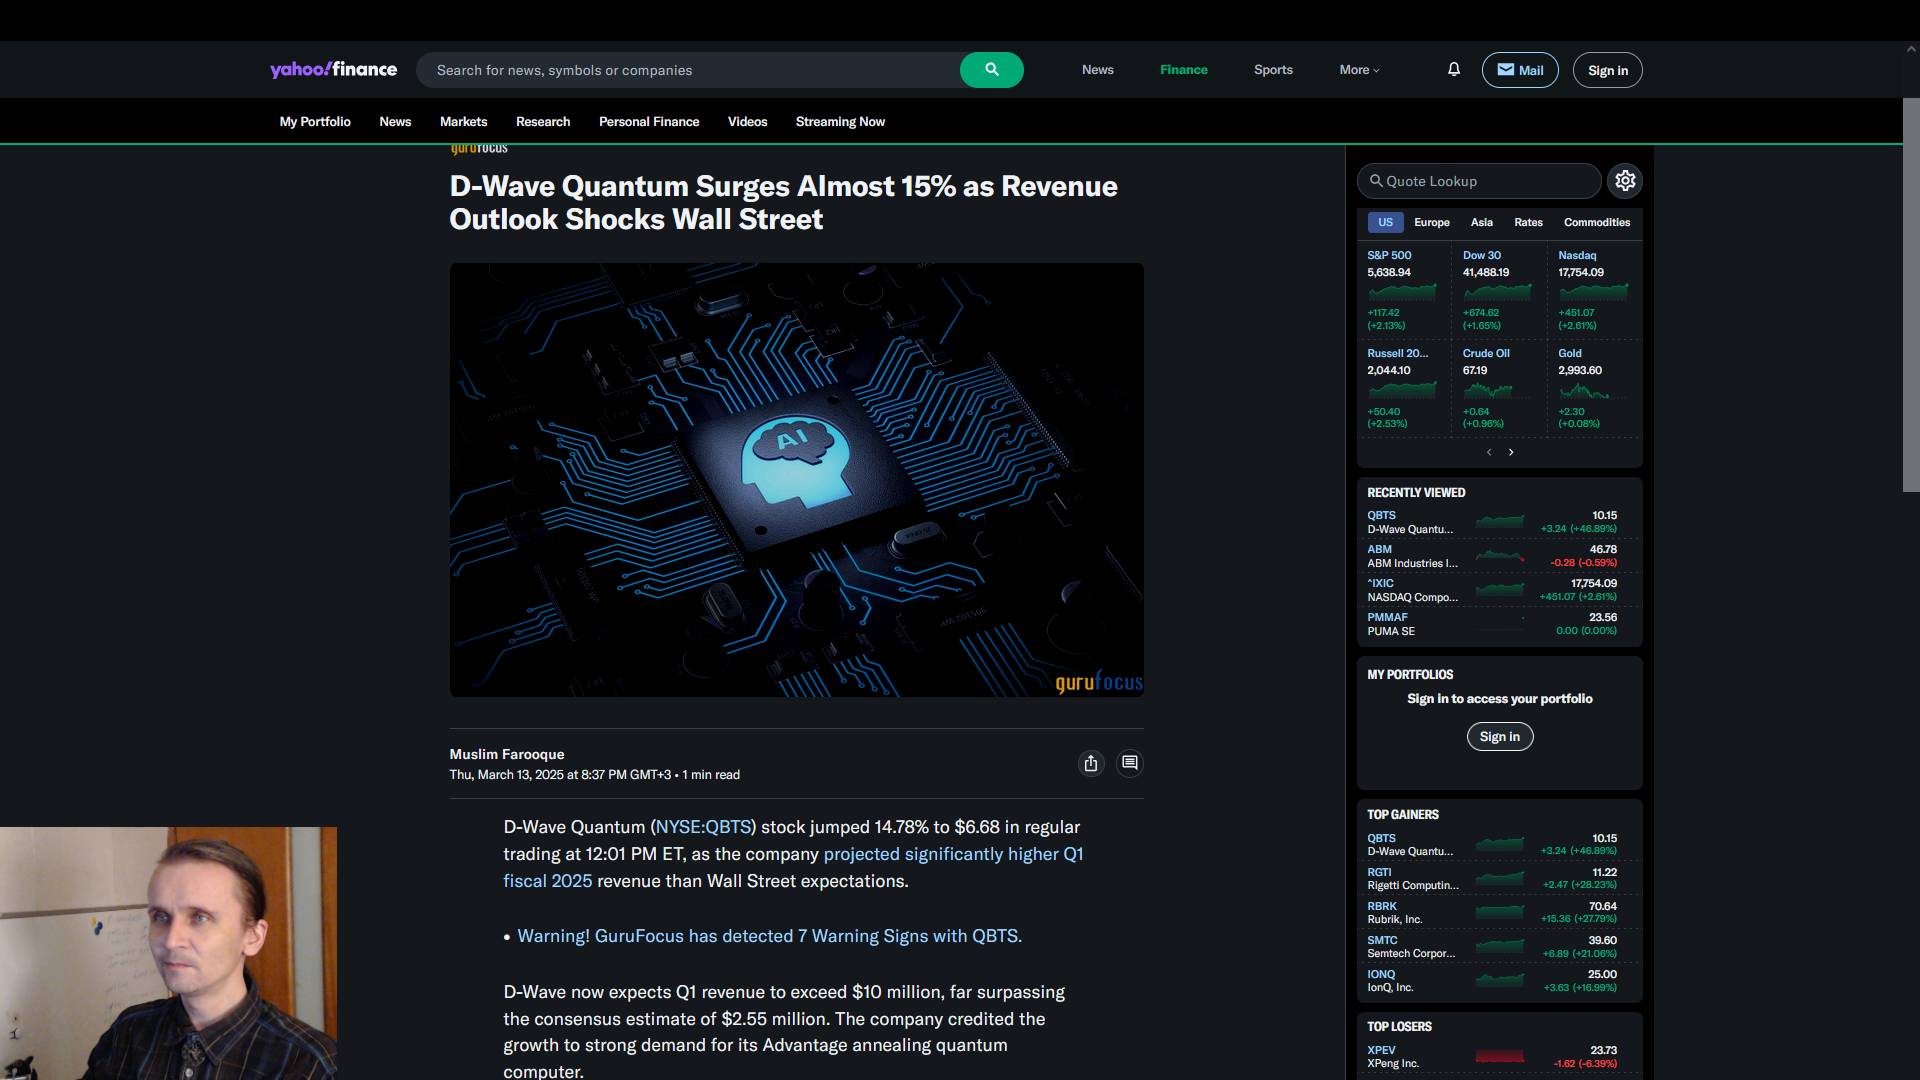The width and height of the screenshot is (1920, 1080).
Task: Click the article share icon
Action: click(x=1091, y=764)
